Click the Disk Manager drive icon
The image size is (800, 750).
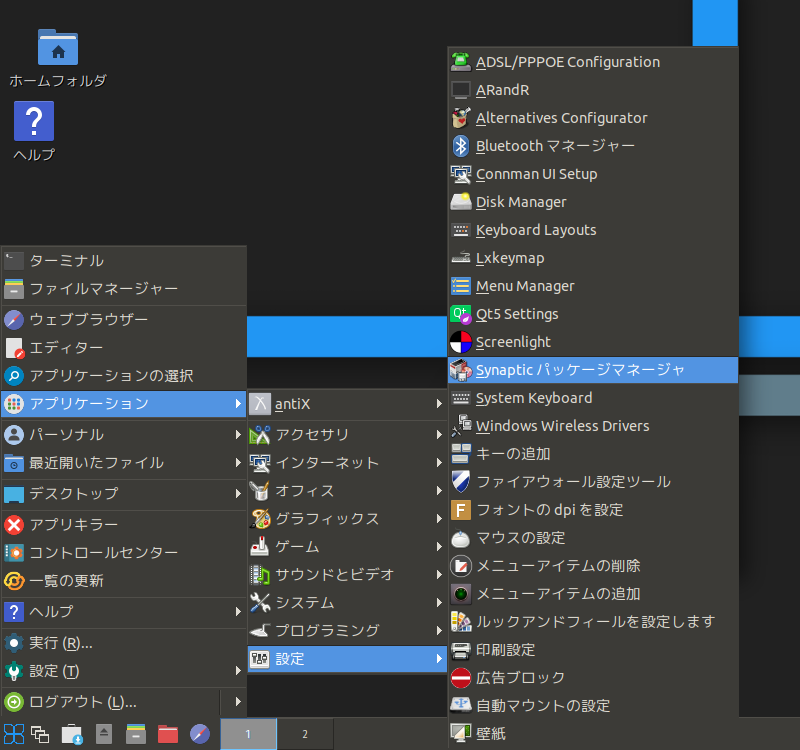pos(461,202)
